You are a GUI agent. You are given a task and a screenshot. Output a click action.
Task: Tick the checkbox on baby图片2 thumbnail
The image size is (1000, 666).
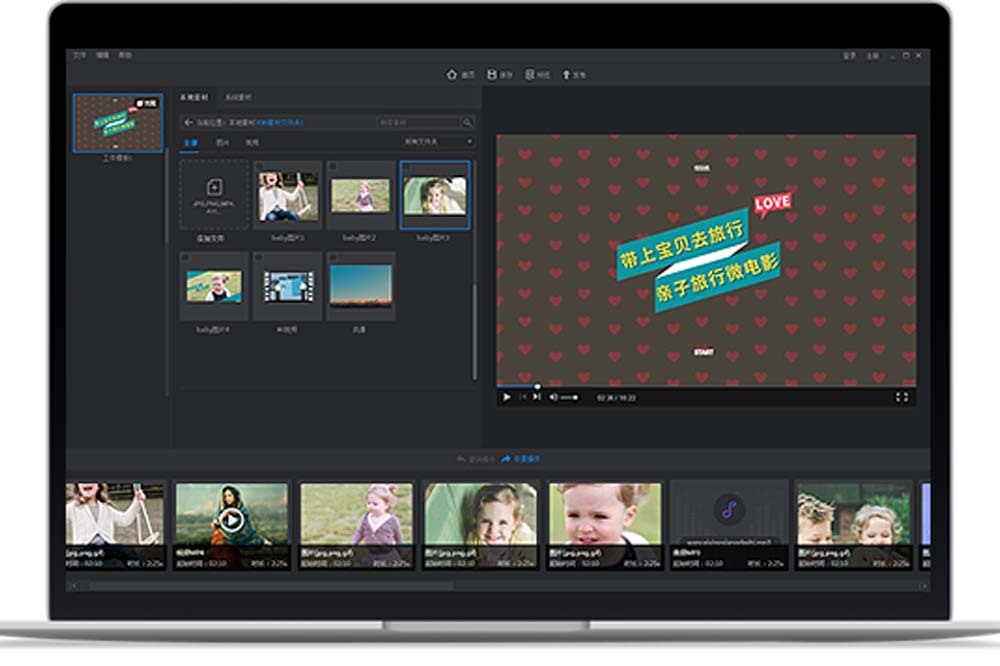[x=333, y=167]
